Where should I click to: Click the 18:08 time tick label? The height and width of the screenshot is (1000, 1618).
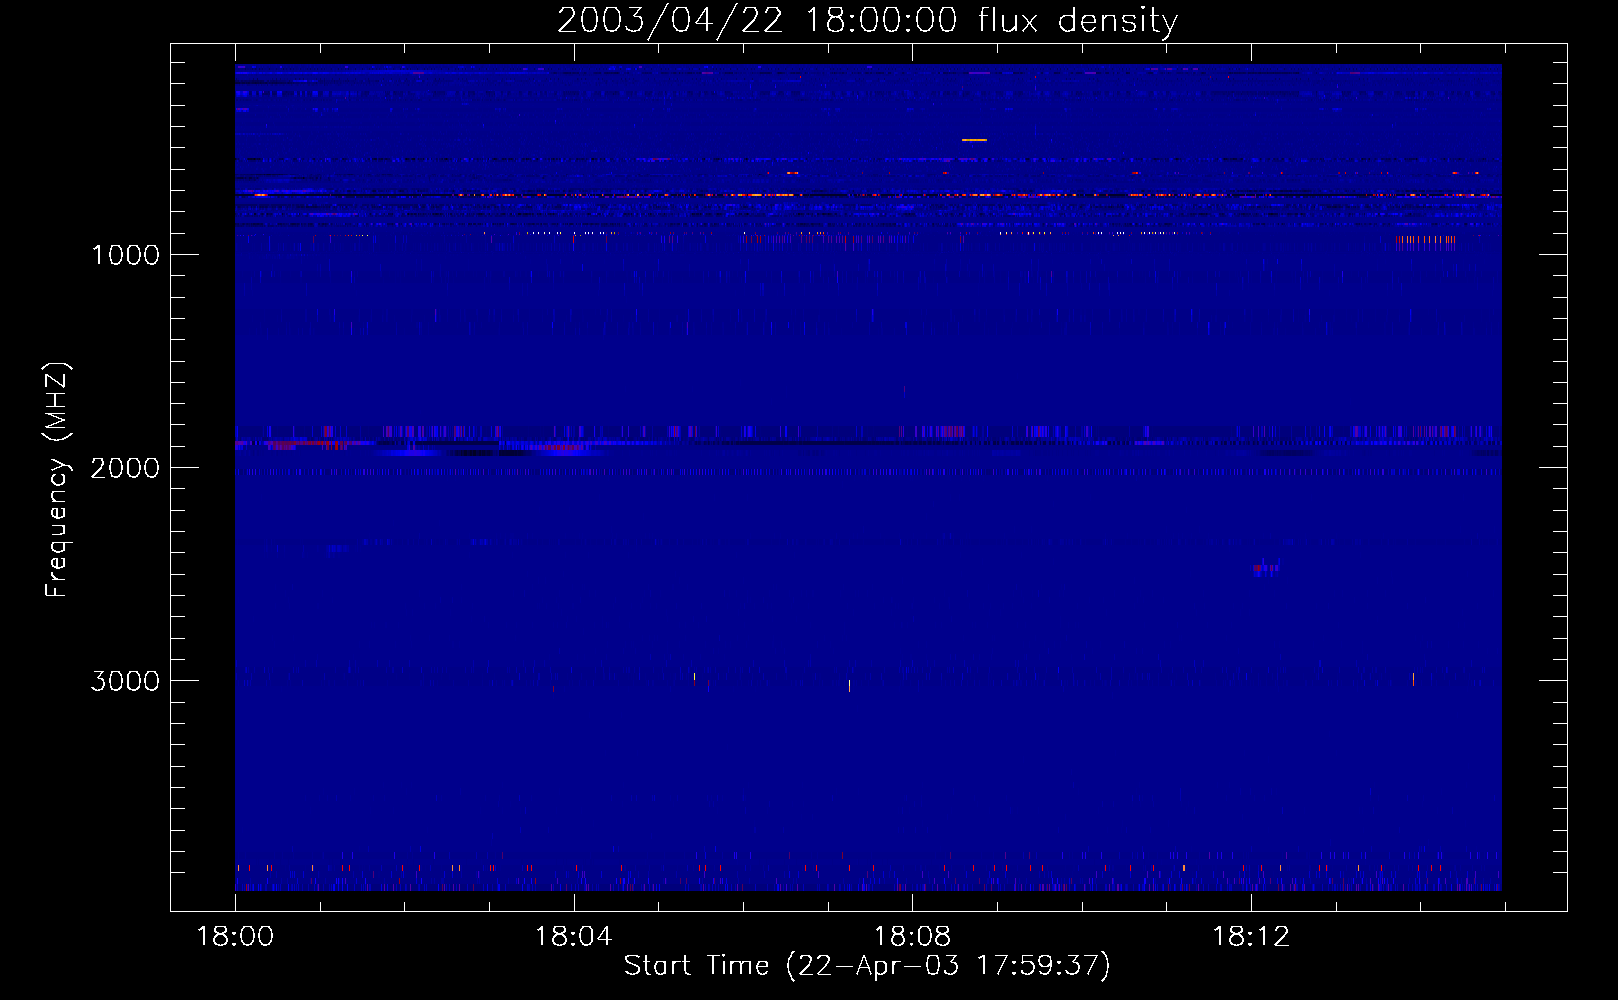[x=912, y=937]
